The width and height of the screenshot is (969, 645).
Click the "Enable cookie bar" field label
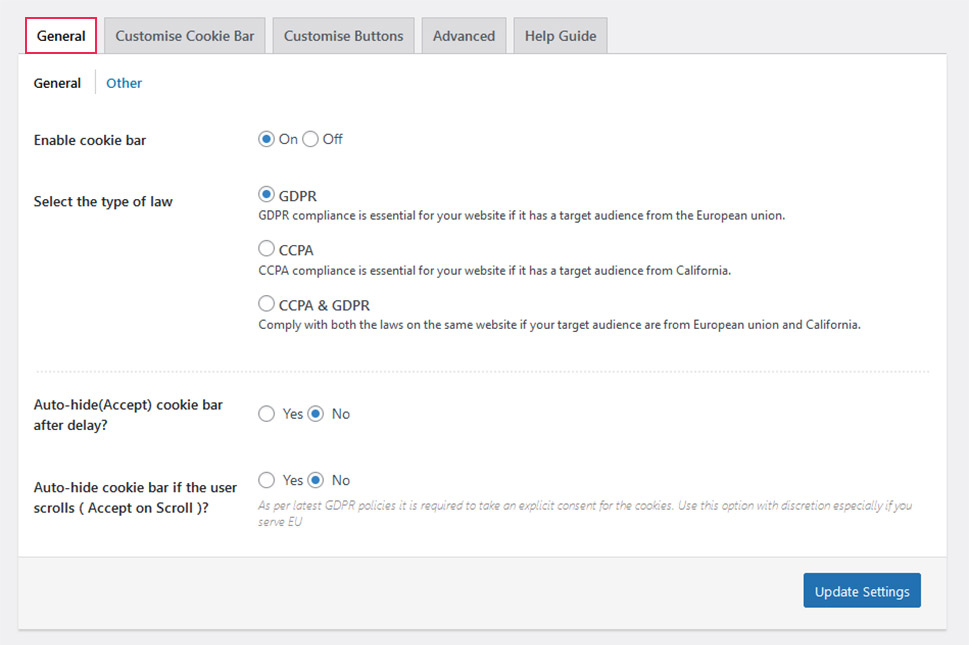(x=90, y=140)
